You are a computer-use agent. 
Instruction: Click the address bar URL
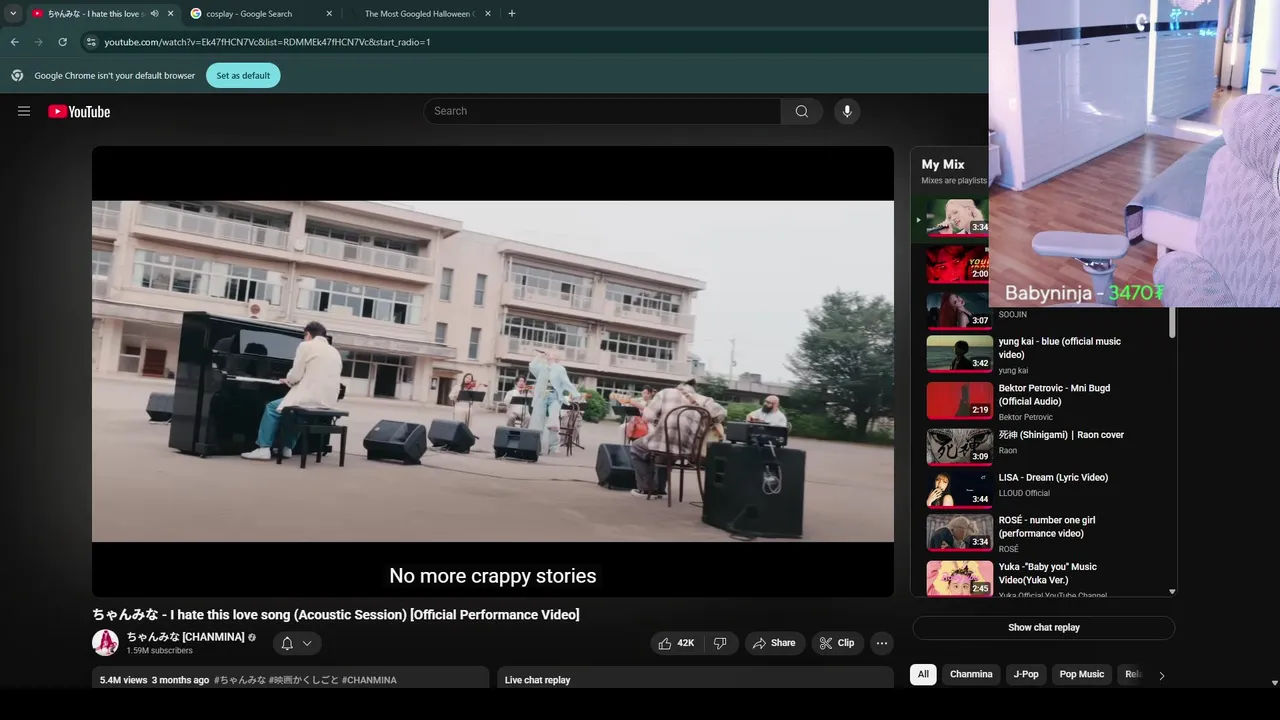click(268, 42)
